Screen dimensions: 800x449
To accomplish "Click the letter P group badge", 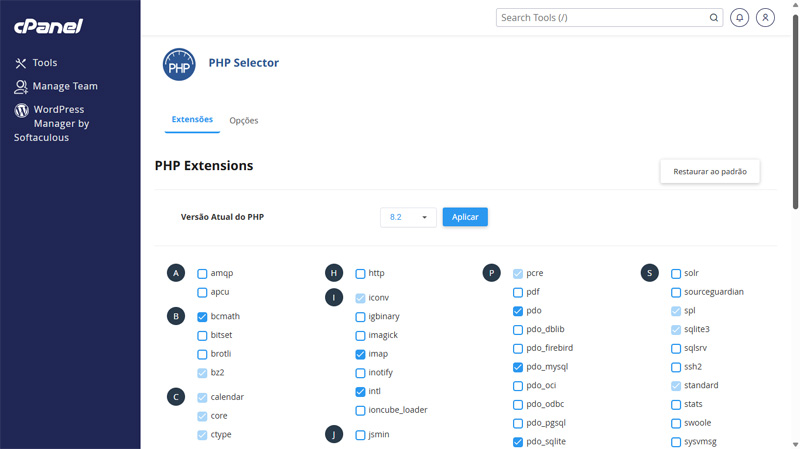I will click(491, 273).
